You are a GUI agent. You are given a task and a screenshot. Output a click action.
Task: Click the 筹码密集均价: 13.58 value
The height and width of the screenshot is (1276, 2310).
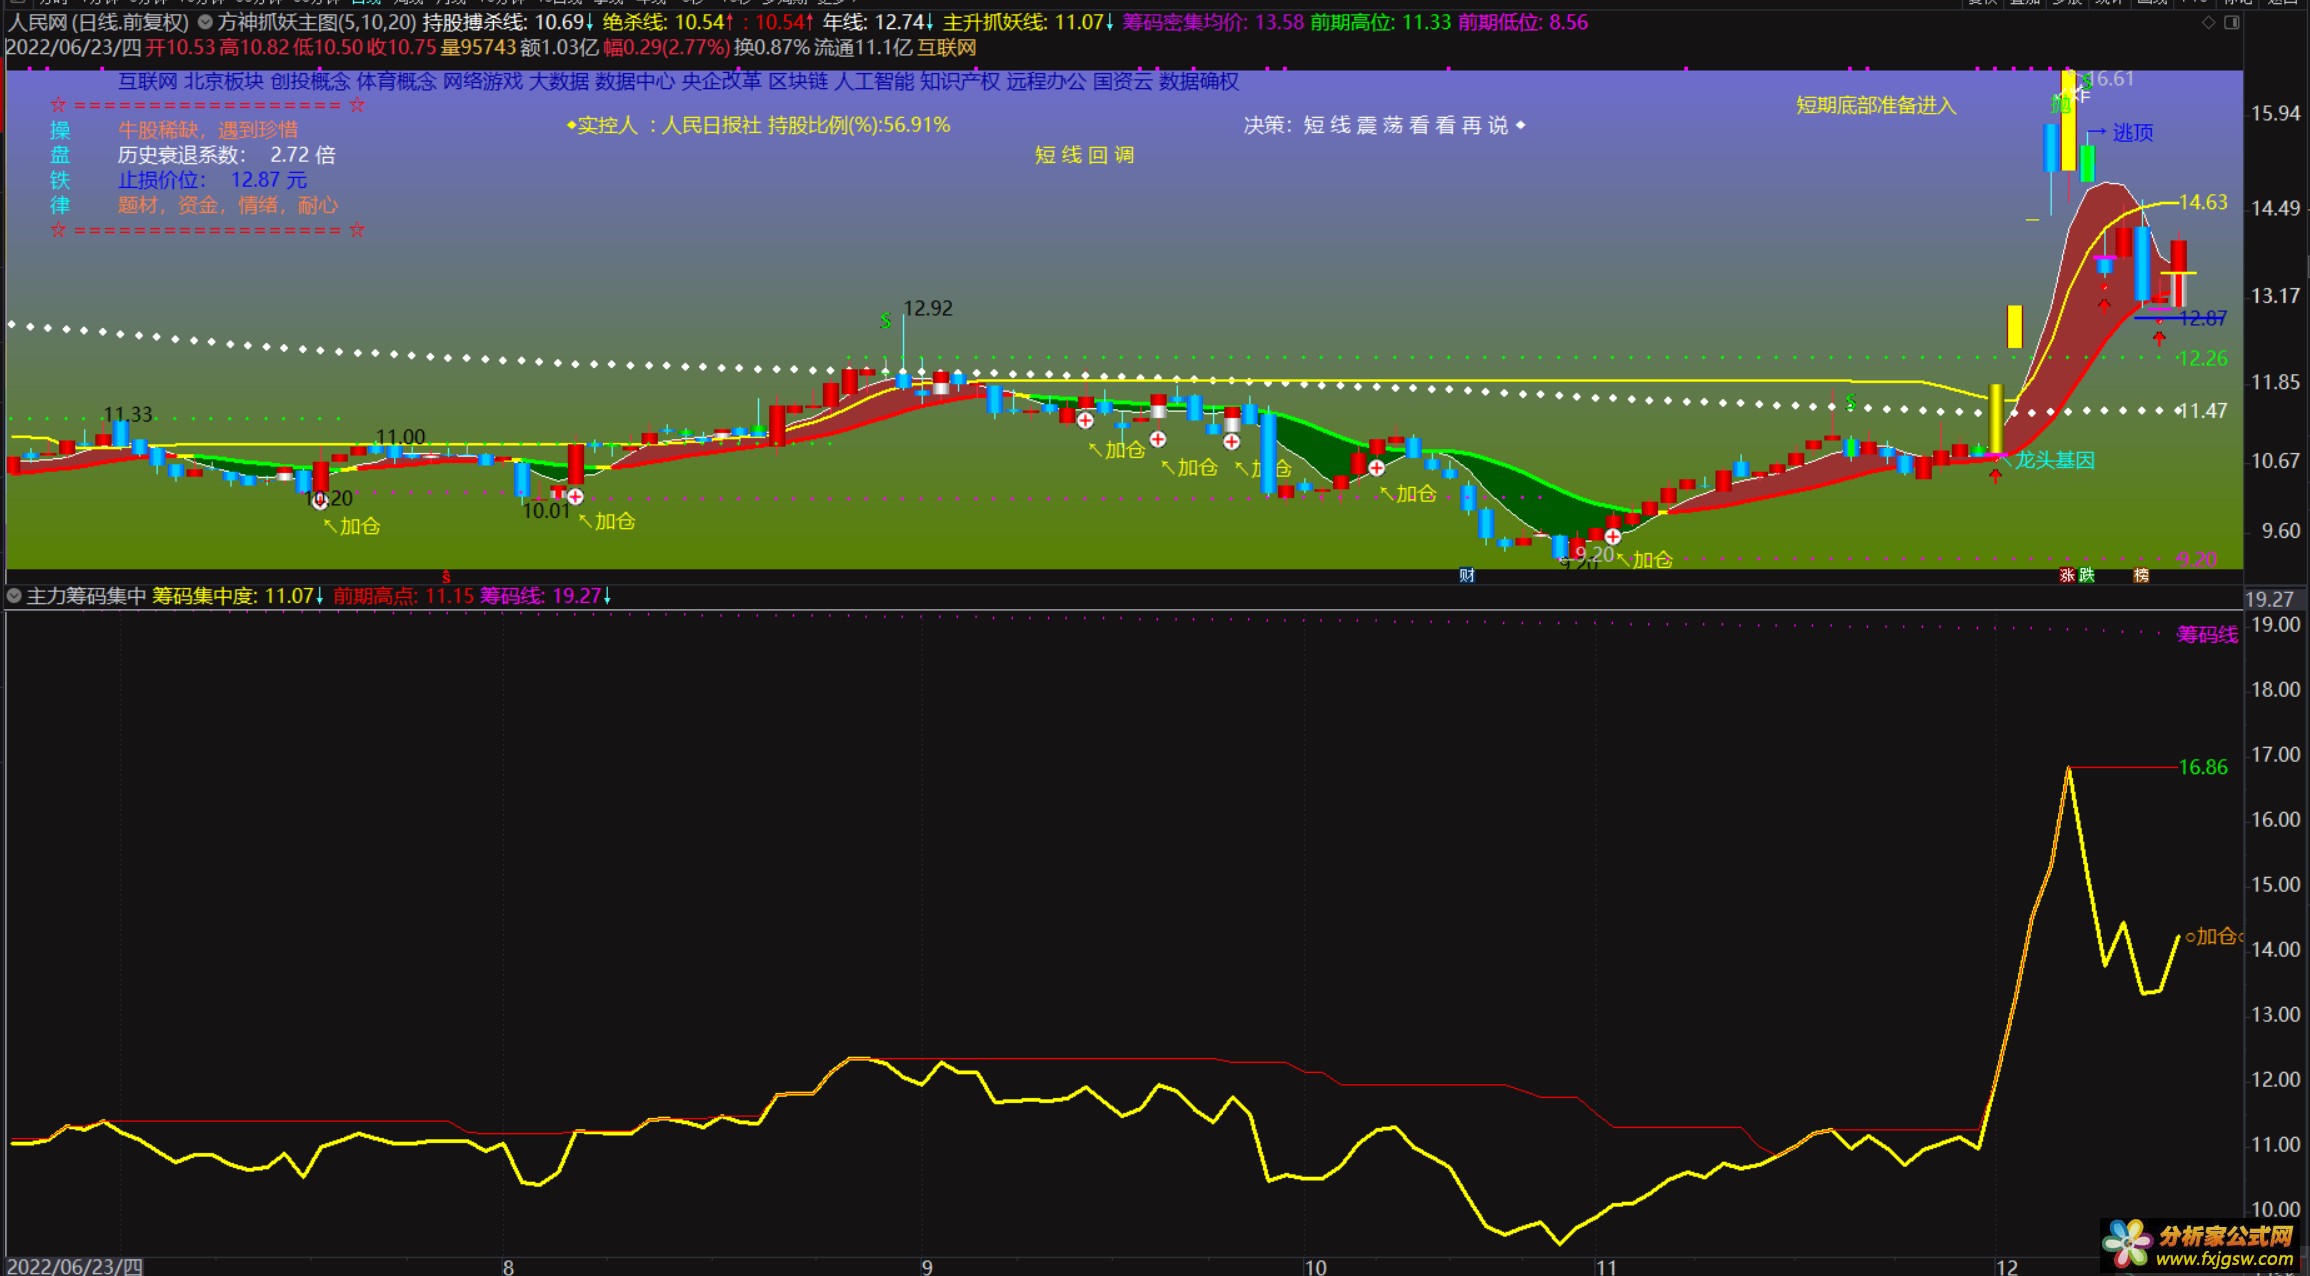(1213, 22)
